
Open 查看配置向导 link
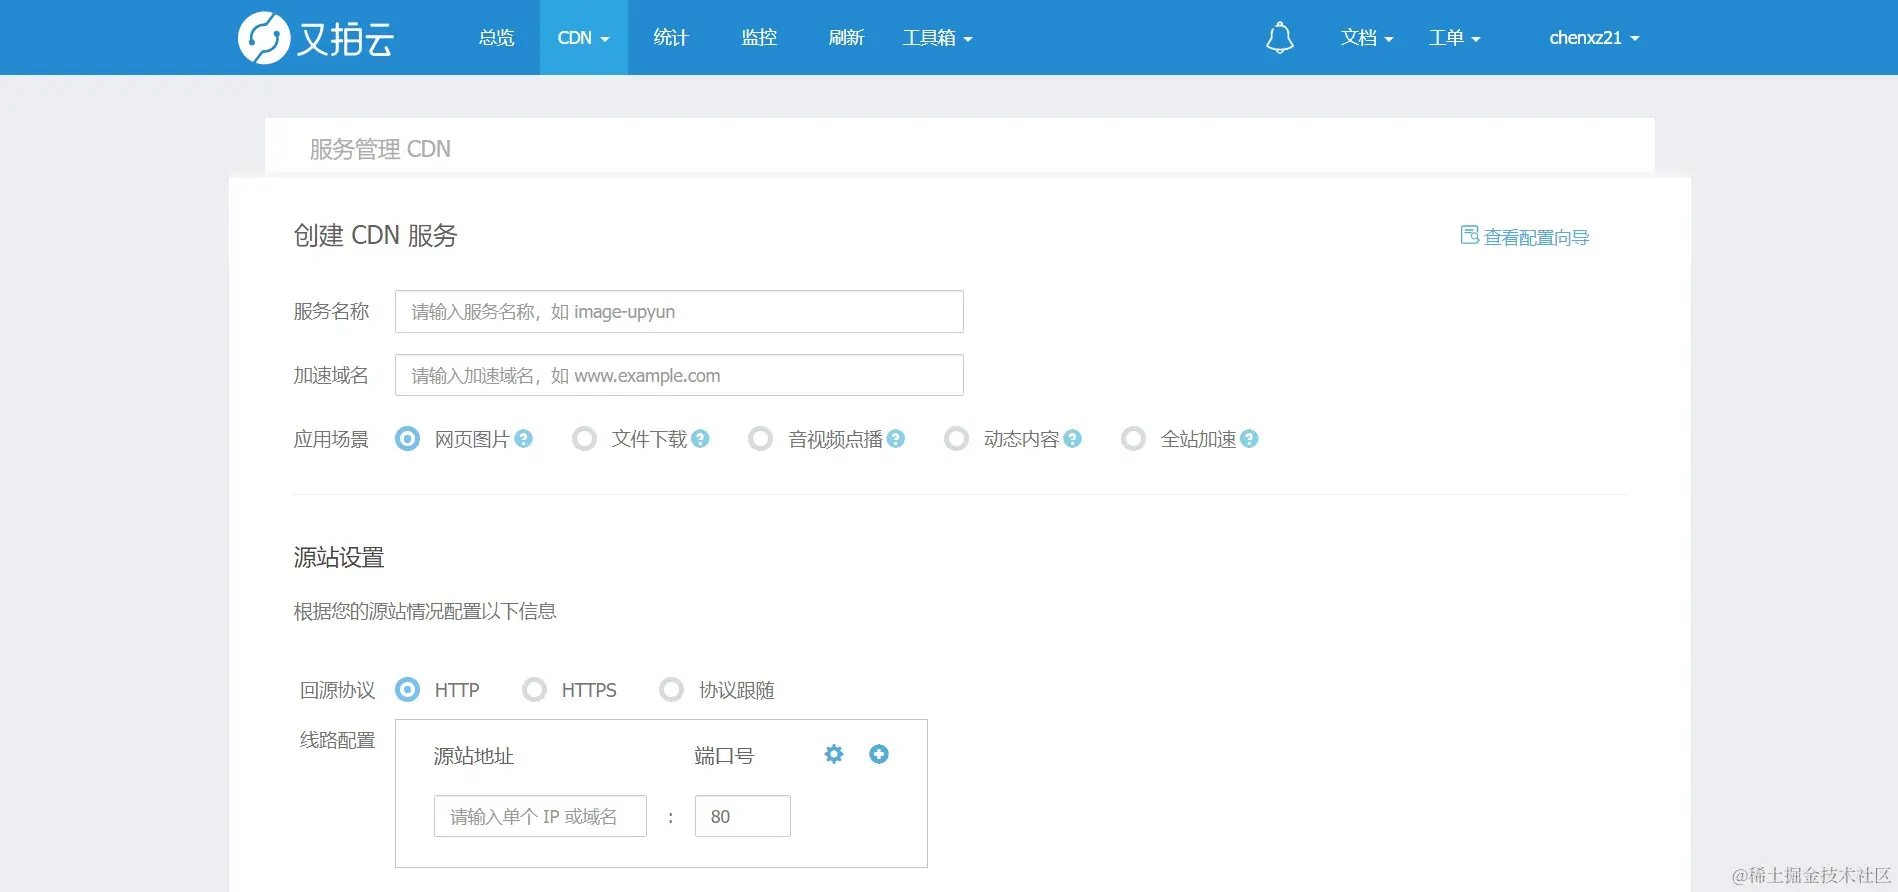tap(1525, 237)
